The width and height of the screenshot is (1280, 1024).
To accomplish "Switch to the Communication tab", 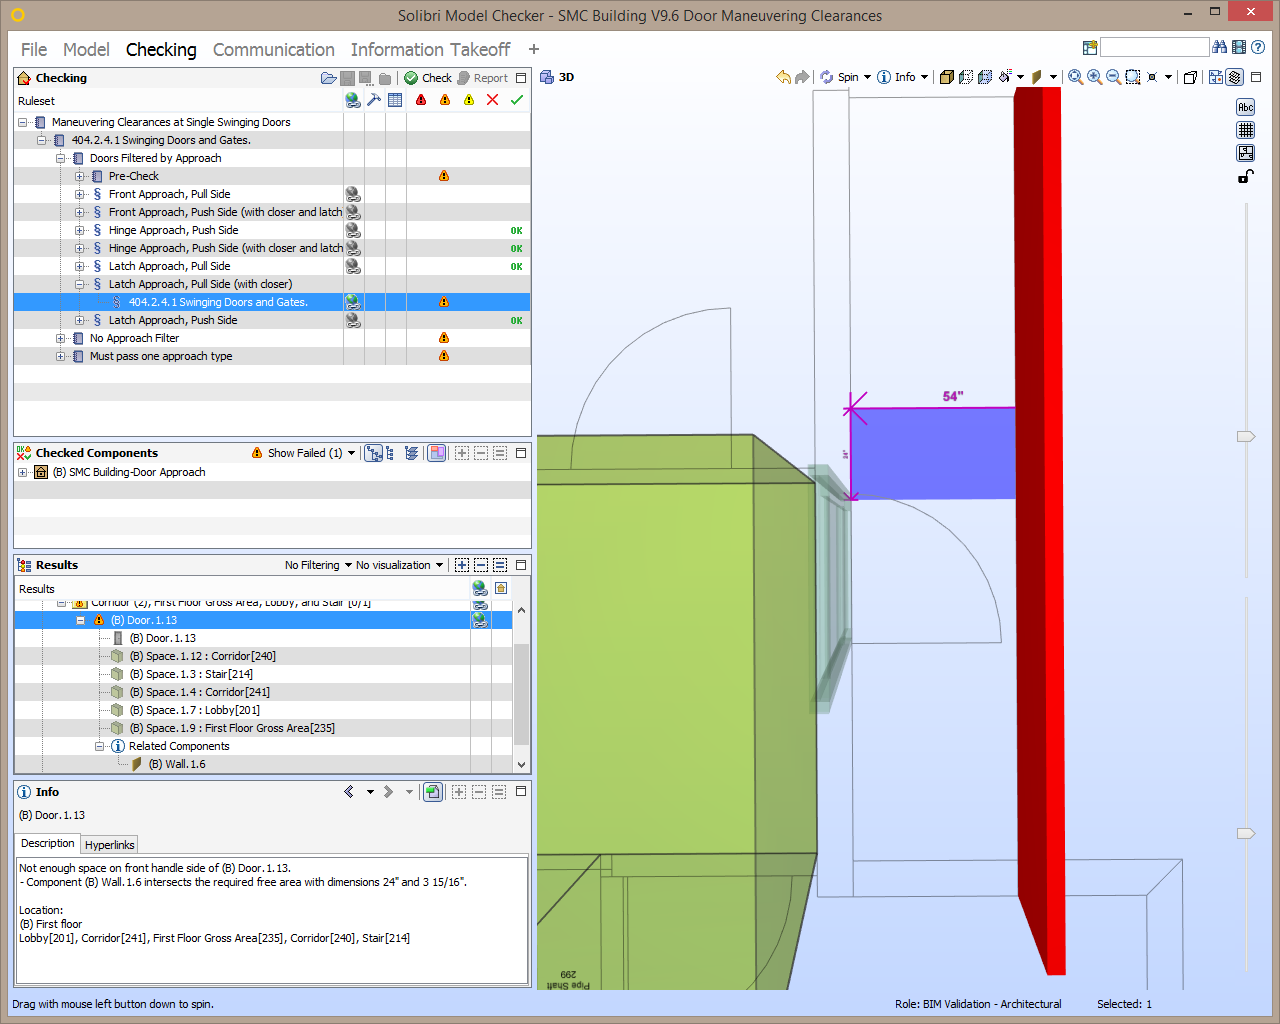I will pyautogui.click(x=273, y=50).
